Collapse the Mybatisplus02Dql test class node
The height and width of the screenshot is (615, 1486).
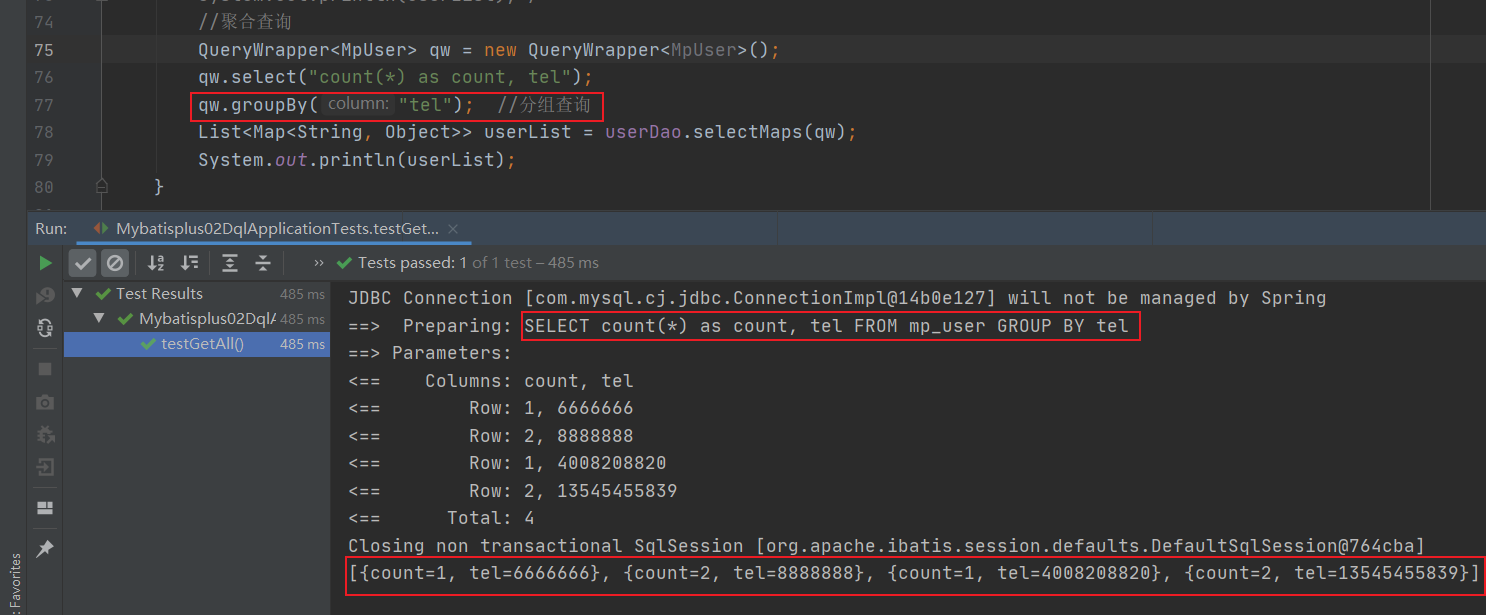pos(99,319)
